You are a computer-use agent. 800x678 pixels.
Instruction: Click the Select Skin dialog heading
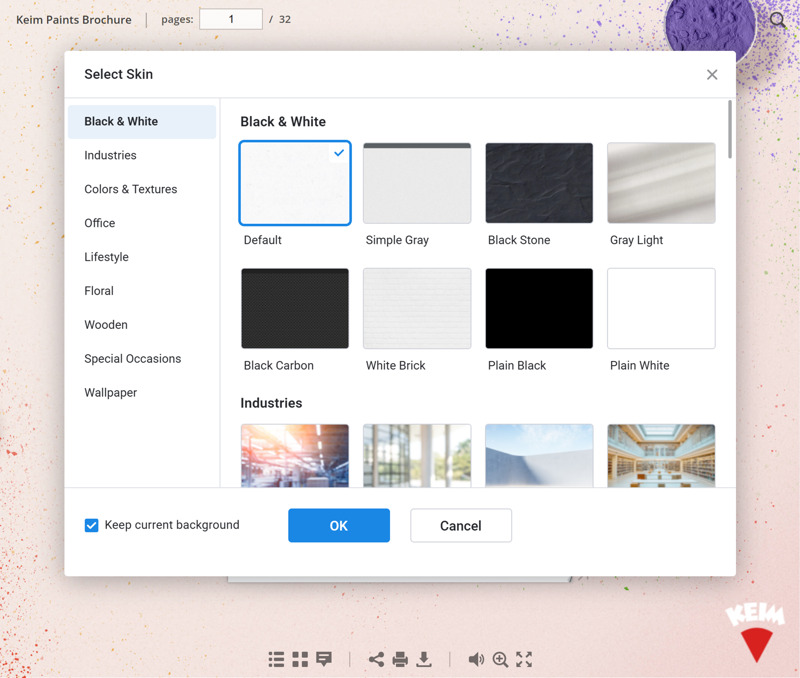pos(118,74)
